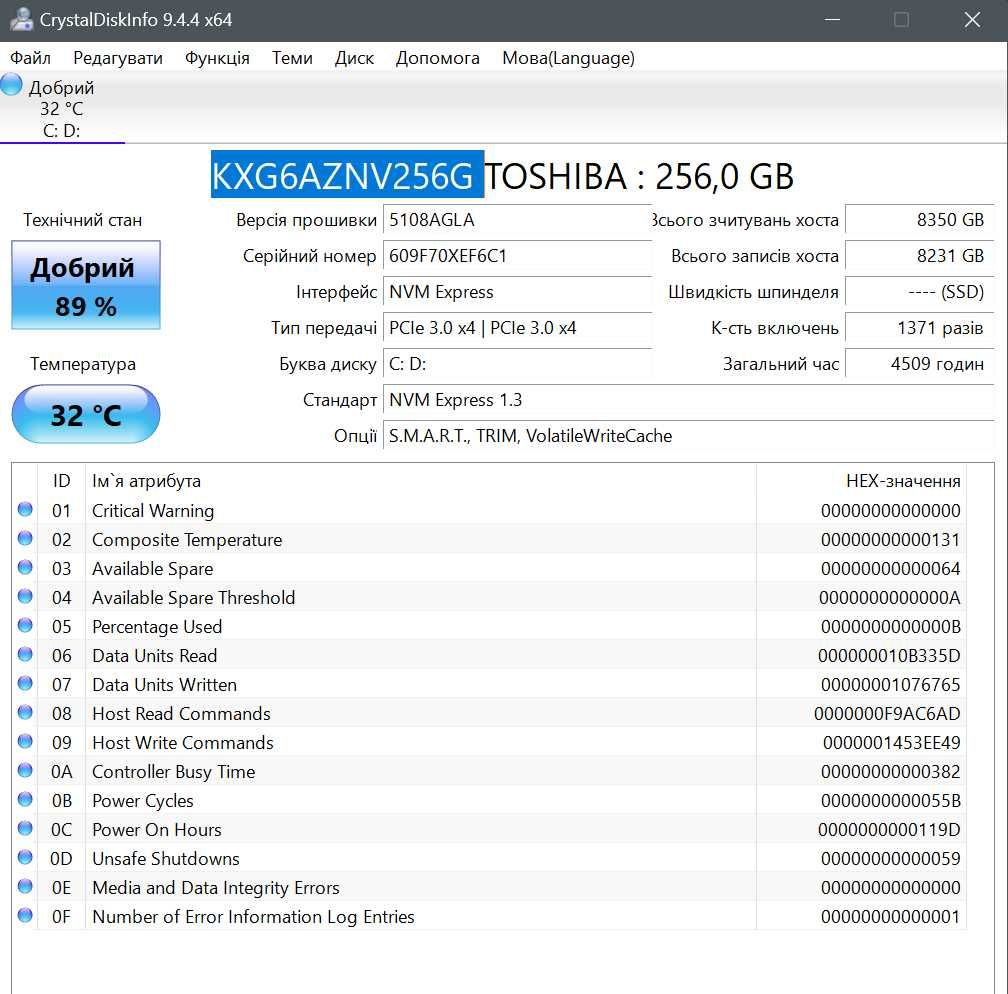This screenshot has height=994, width=1008.
Task: Click the ID column header
Action: point(62,481)
